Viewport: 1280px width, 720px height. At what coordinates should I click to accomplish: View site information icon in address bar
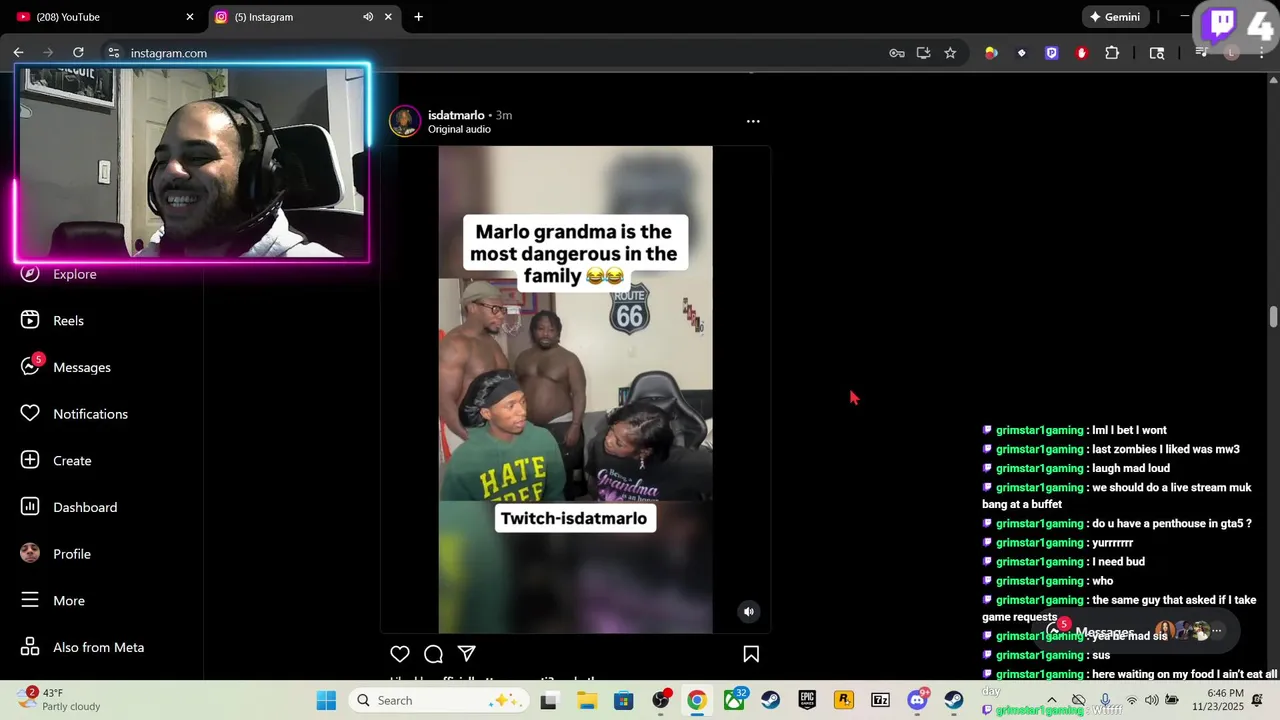pyautogui.click(x=114, y=53)
